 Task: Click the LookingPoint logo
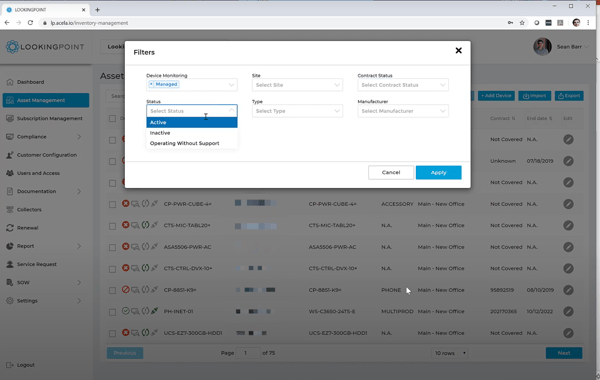(x=45, y=47)
